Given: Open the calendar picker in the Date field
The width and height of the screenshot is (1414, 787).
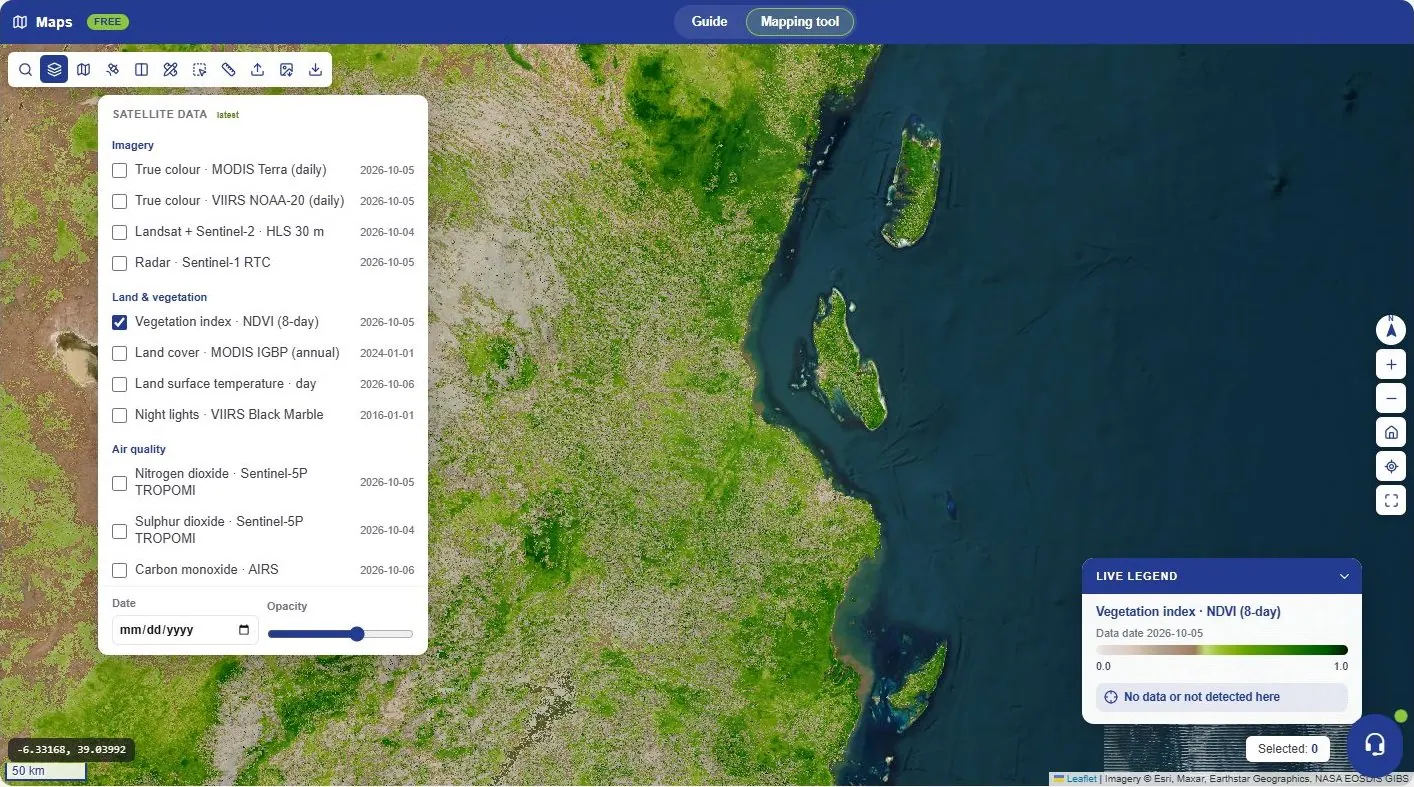Looking at the screenshot, I should (x=244, y=630).
